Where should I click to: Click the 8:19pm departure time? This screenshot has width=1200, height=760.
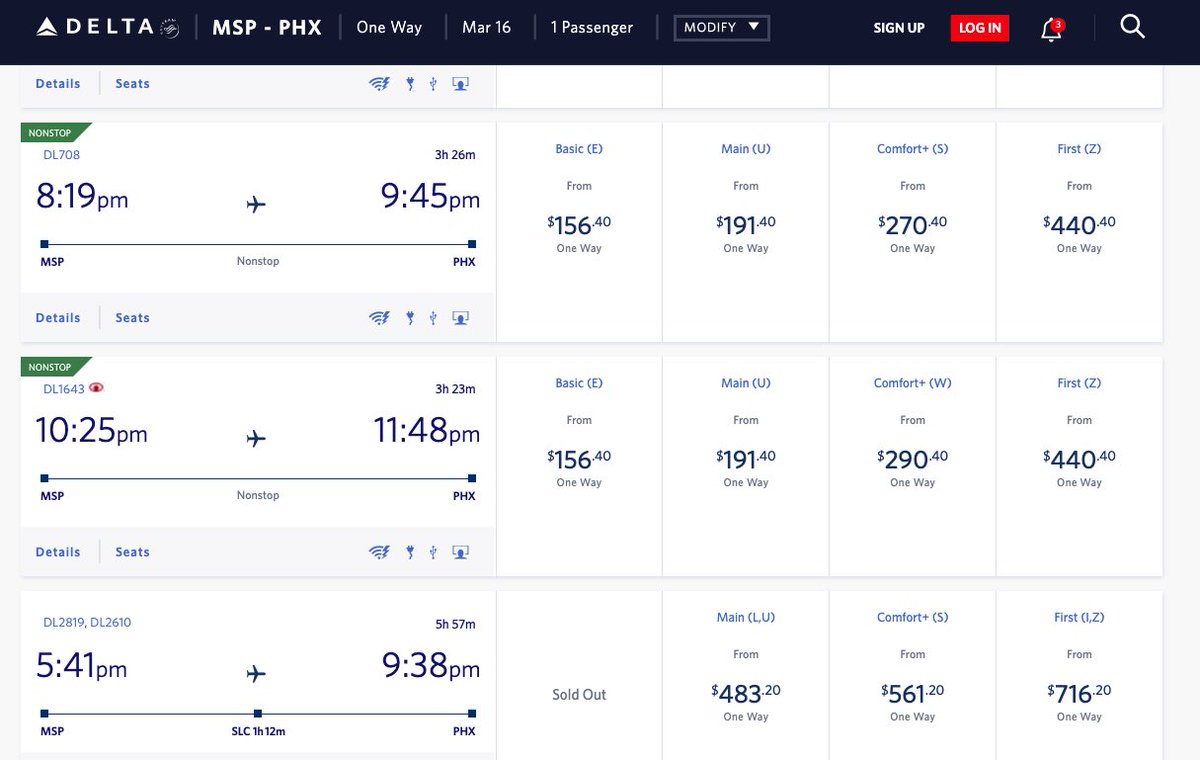click(82, 197)
